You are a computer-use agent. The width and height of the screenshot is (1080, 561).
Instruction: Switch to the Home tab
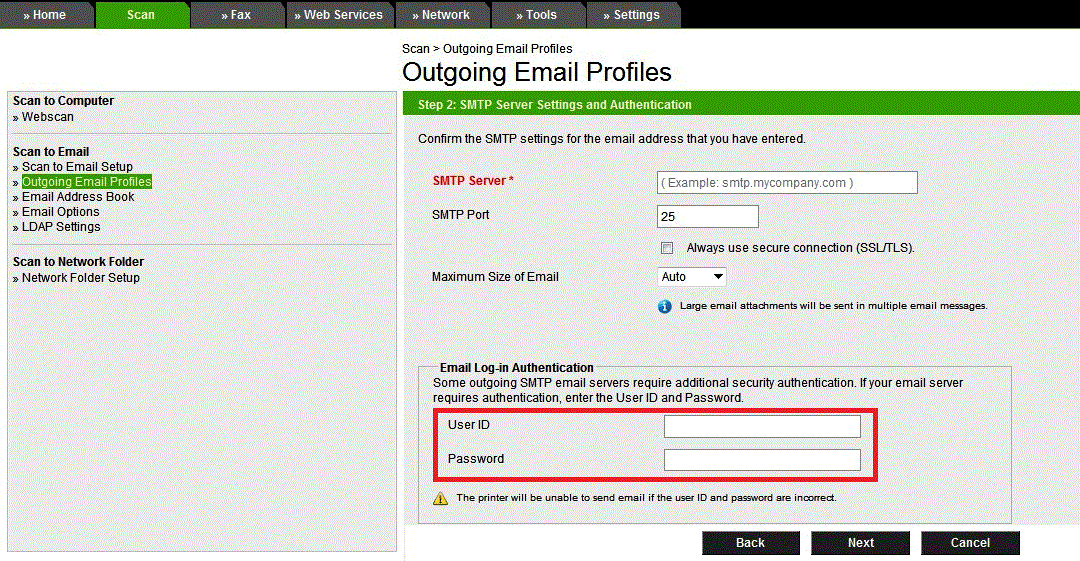point(45,15)
